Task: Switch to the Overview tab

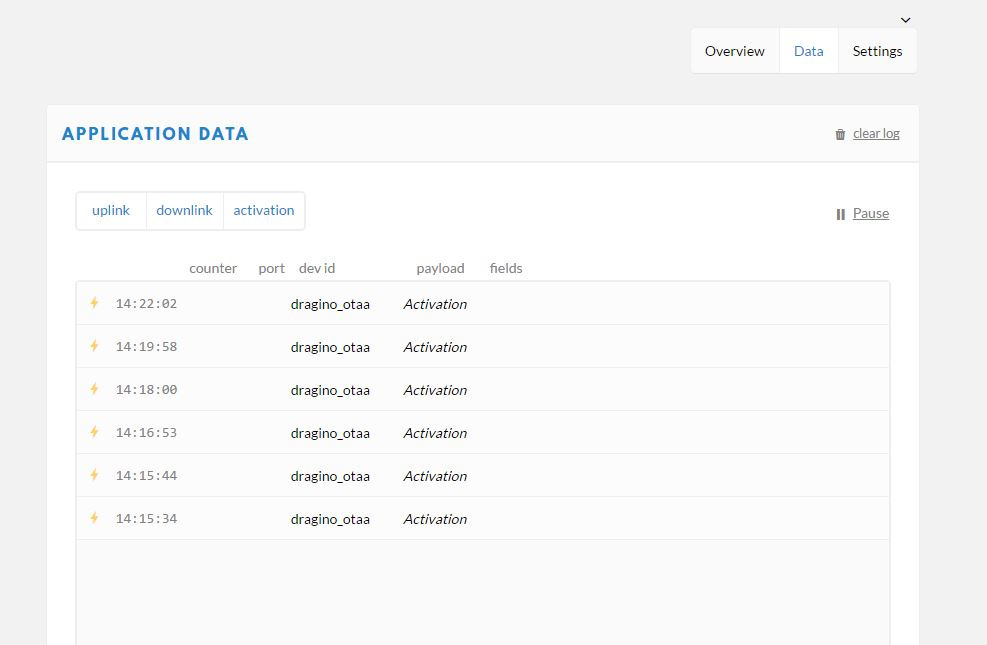Action: point(734,51)
